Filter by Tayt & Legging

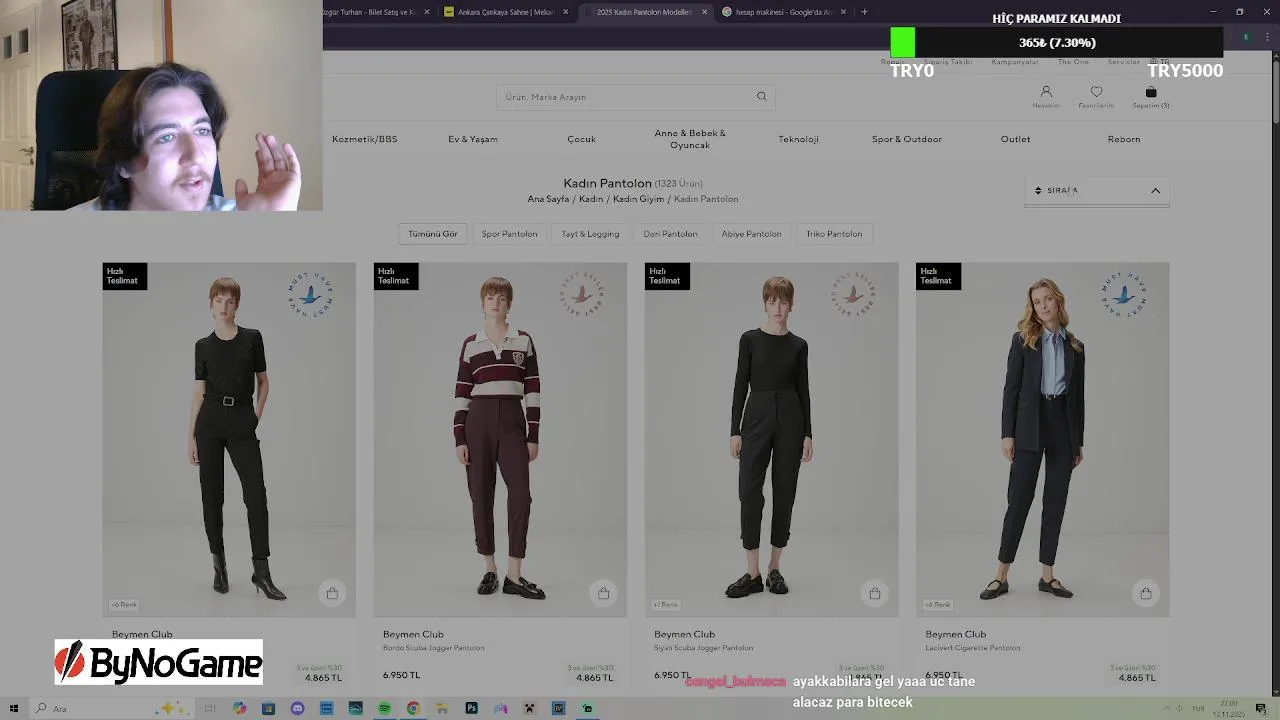(590, 234)
